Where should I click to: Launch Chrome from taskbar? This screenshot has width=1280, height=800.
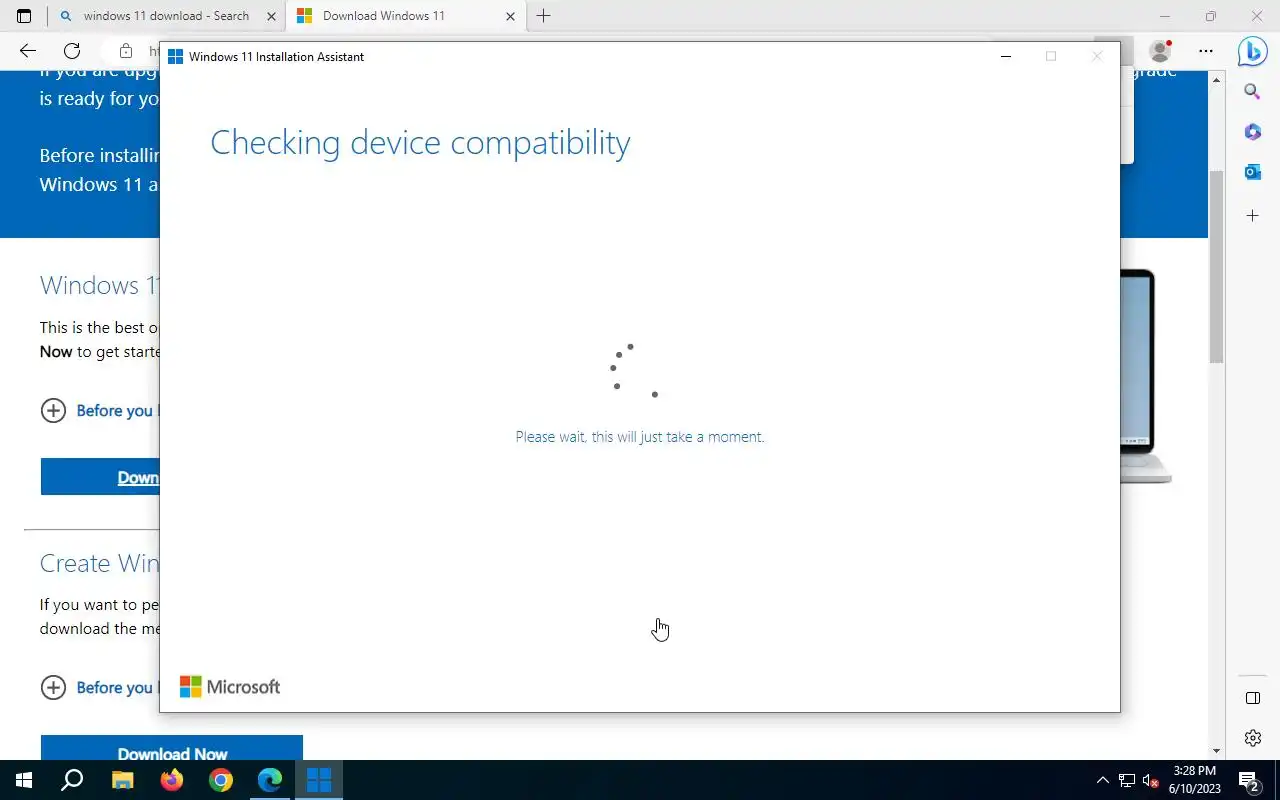pyautogui.click(x=221, y=780)
